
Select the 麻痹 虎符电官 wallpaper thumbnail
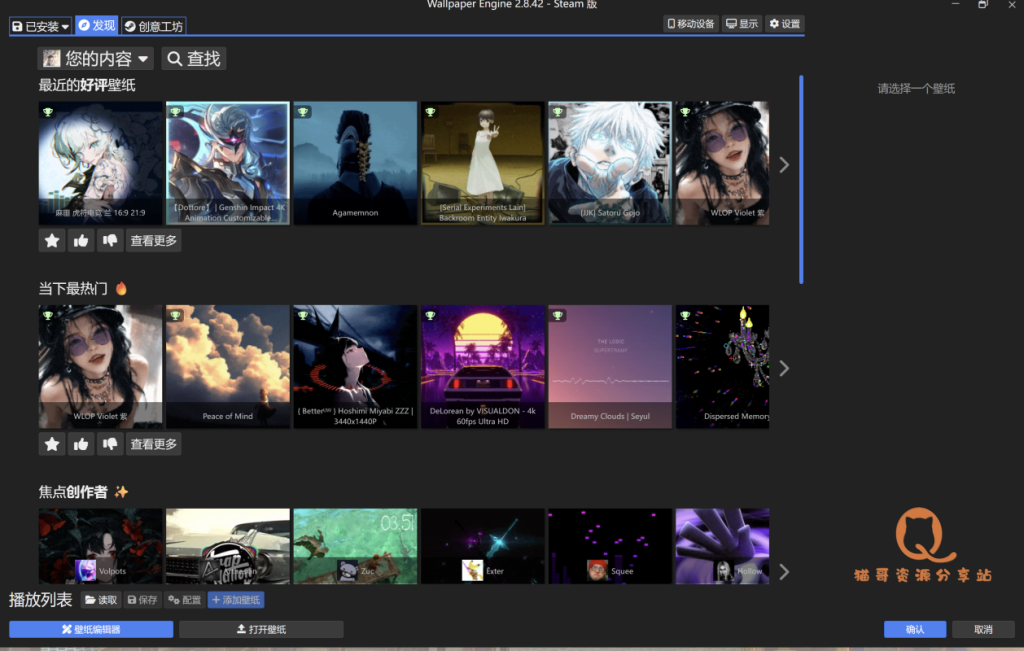point(100,163)
